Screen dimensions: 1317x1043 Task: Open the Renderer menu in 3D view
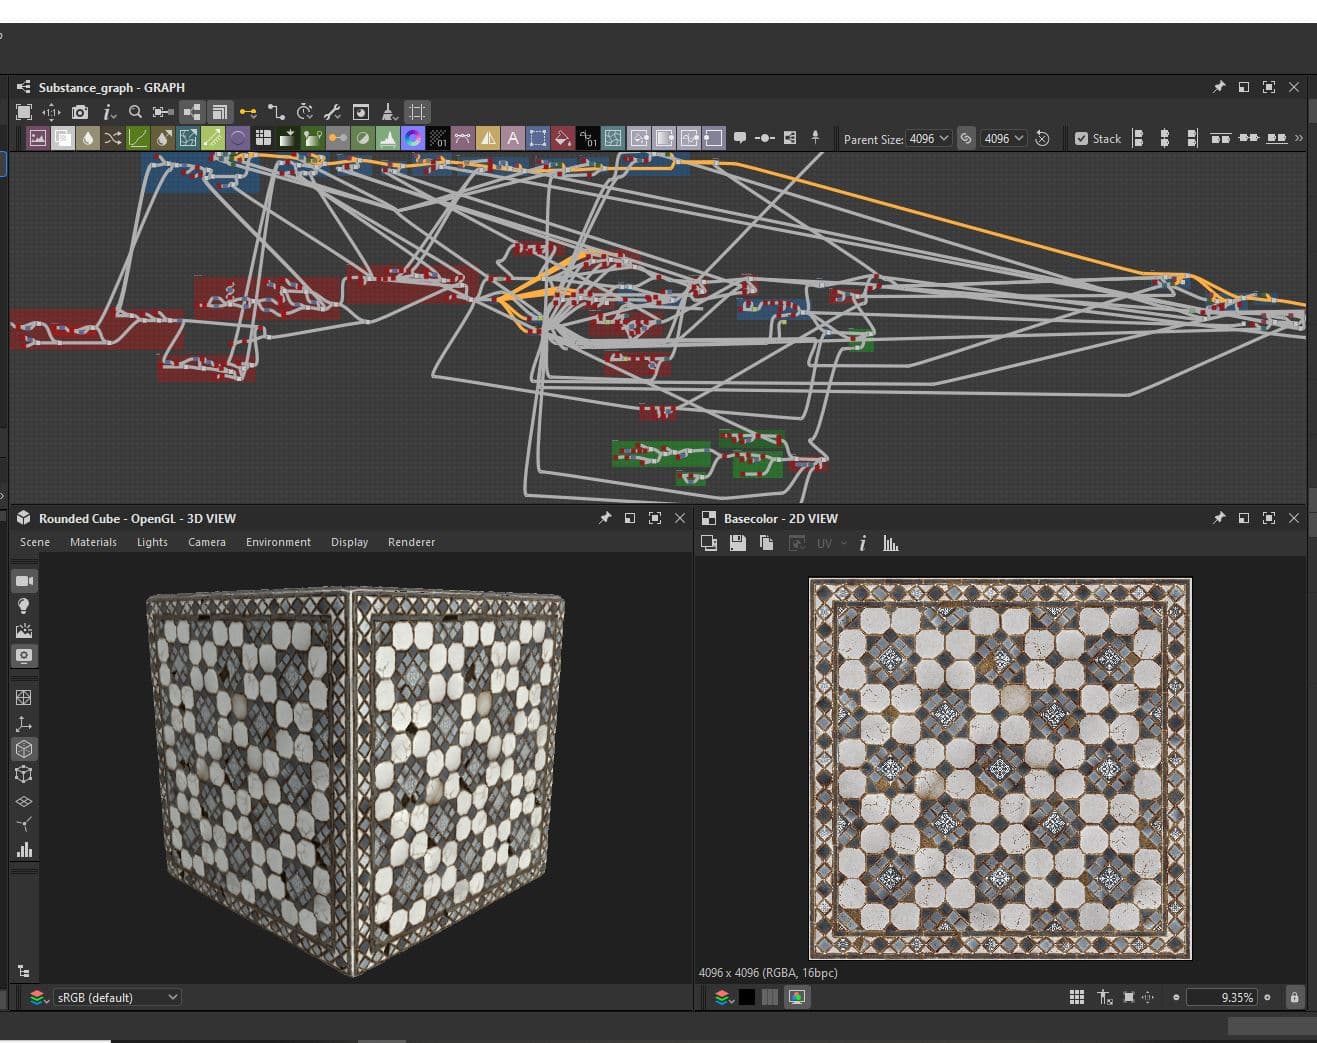411,542
